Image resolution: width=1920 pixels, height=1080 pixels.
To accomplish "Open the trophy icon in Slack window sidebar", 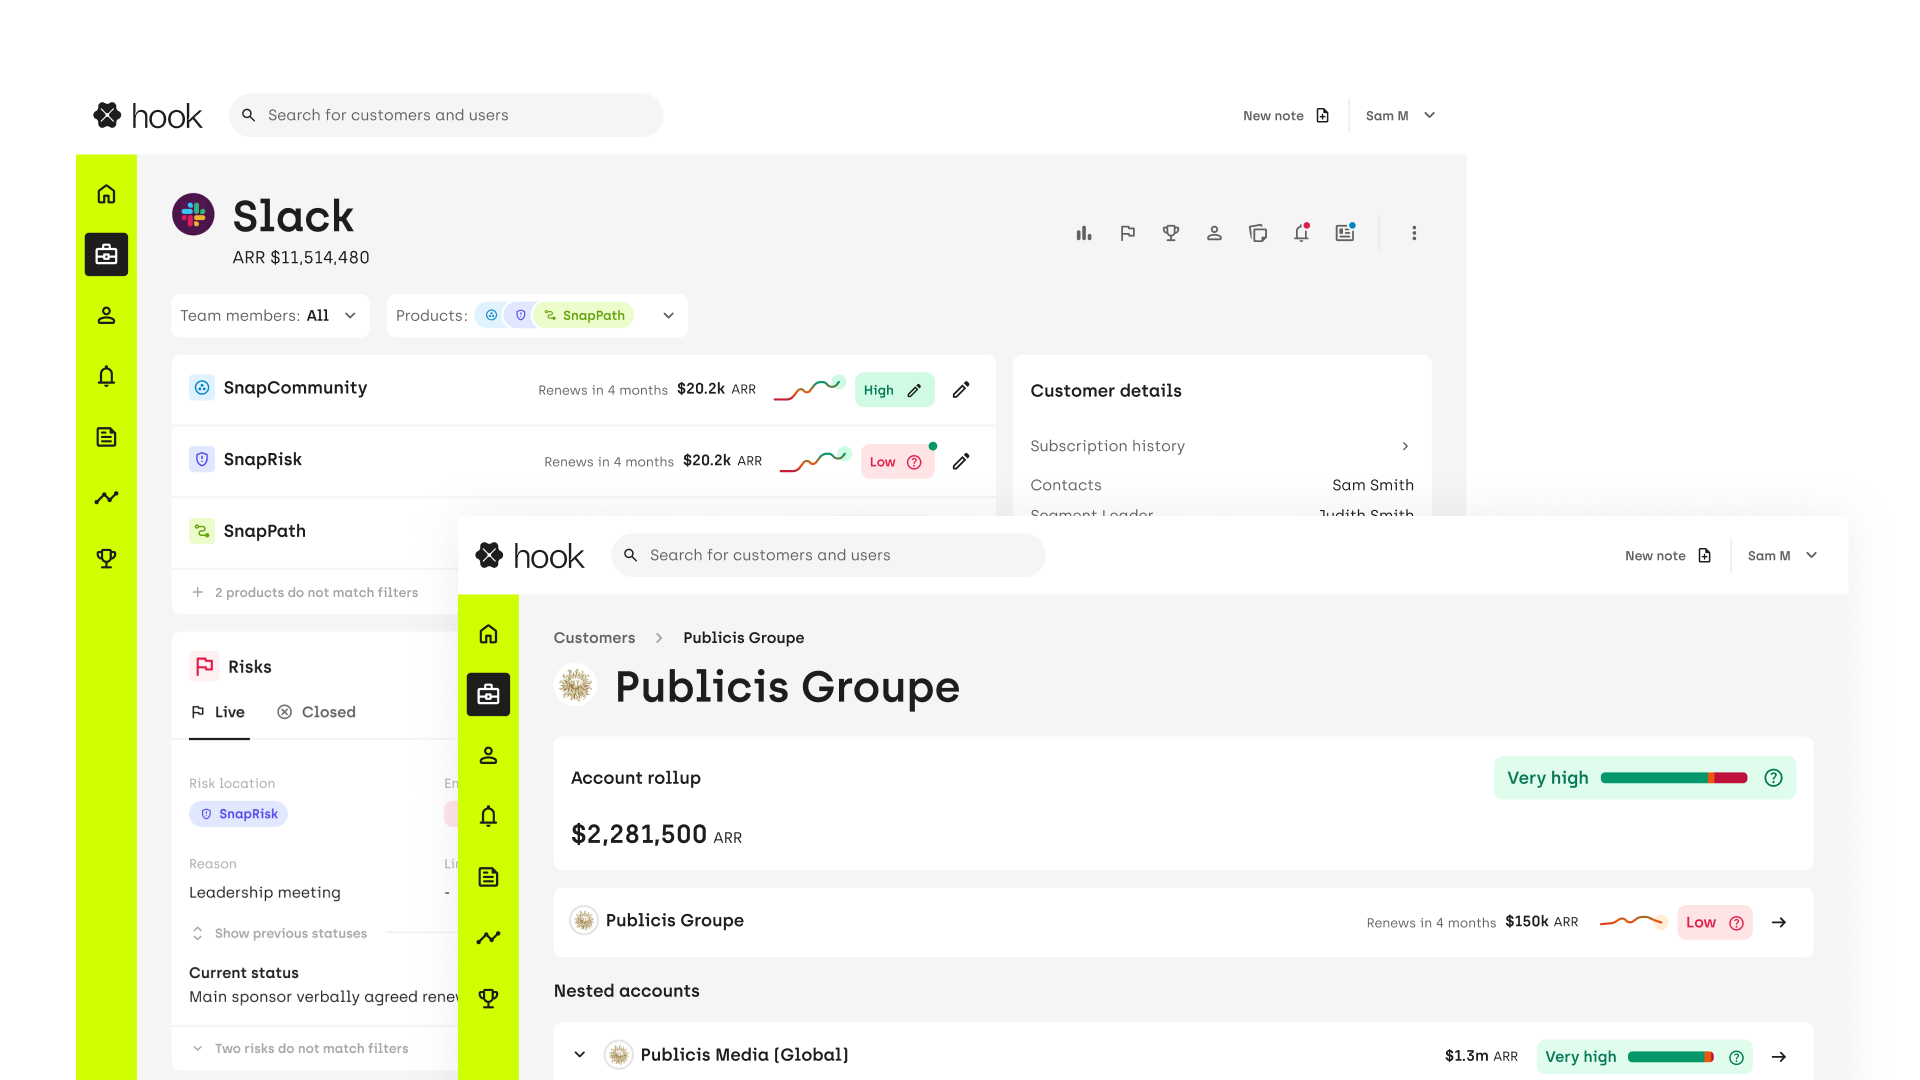I will click(x=106, y=558).
